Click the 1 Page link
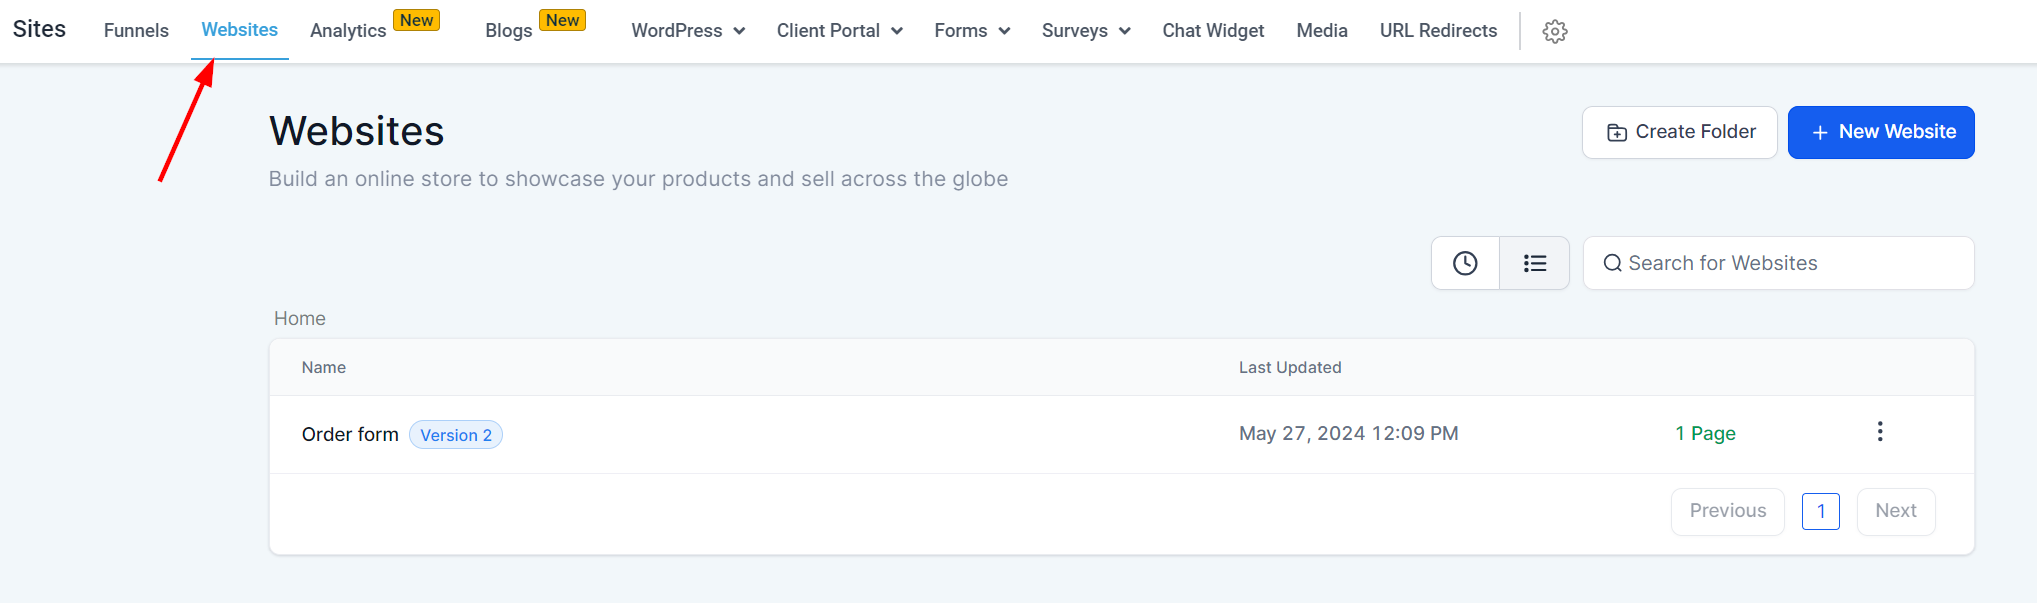The height and width of the screenshot is (603, 2037). pyautogui.click(x=1705, y=433)
